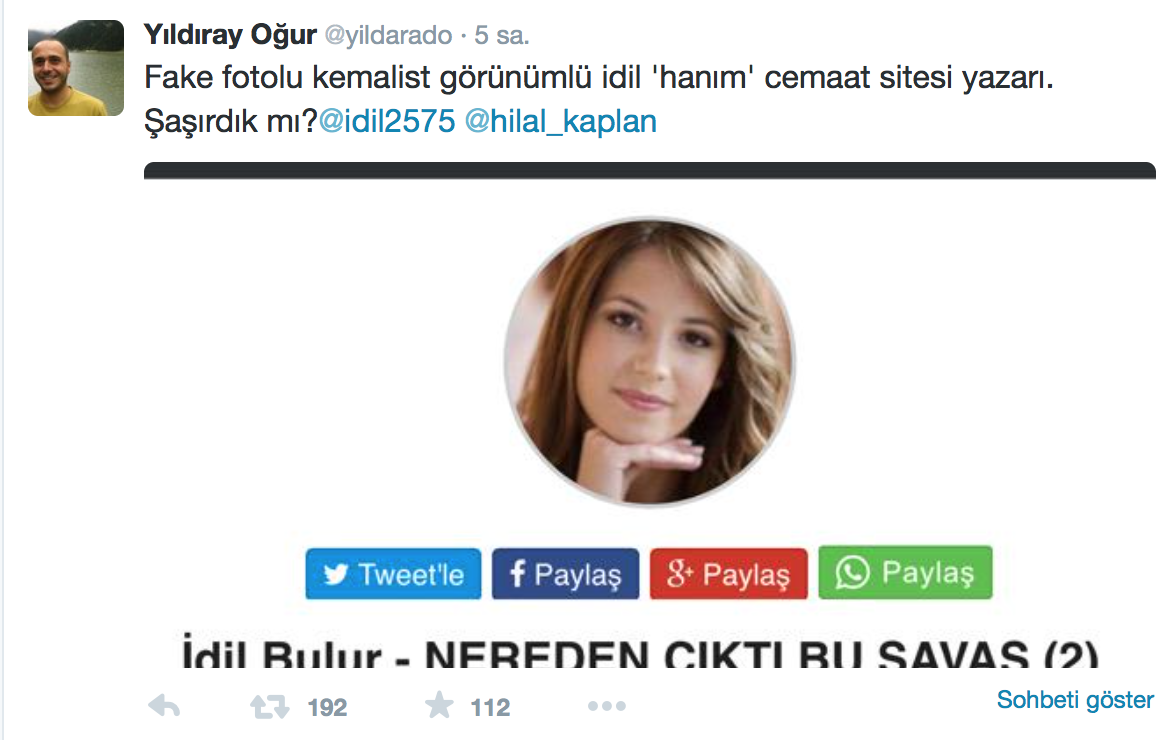Click the Tweet'le share button text

(x=411, y=575)
